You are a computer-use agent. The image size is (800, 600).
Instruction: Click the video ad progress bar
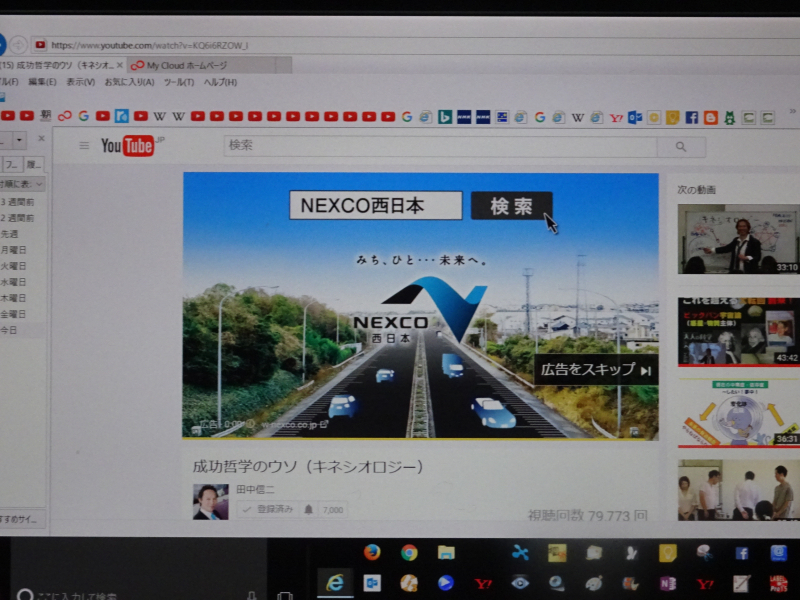pos(420,438)
